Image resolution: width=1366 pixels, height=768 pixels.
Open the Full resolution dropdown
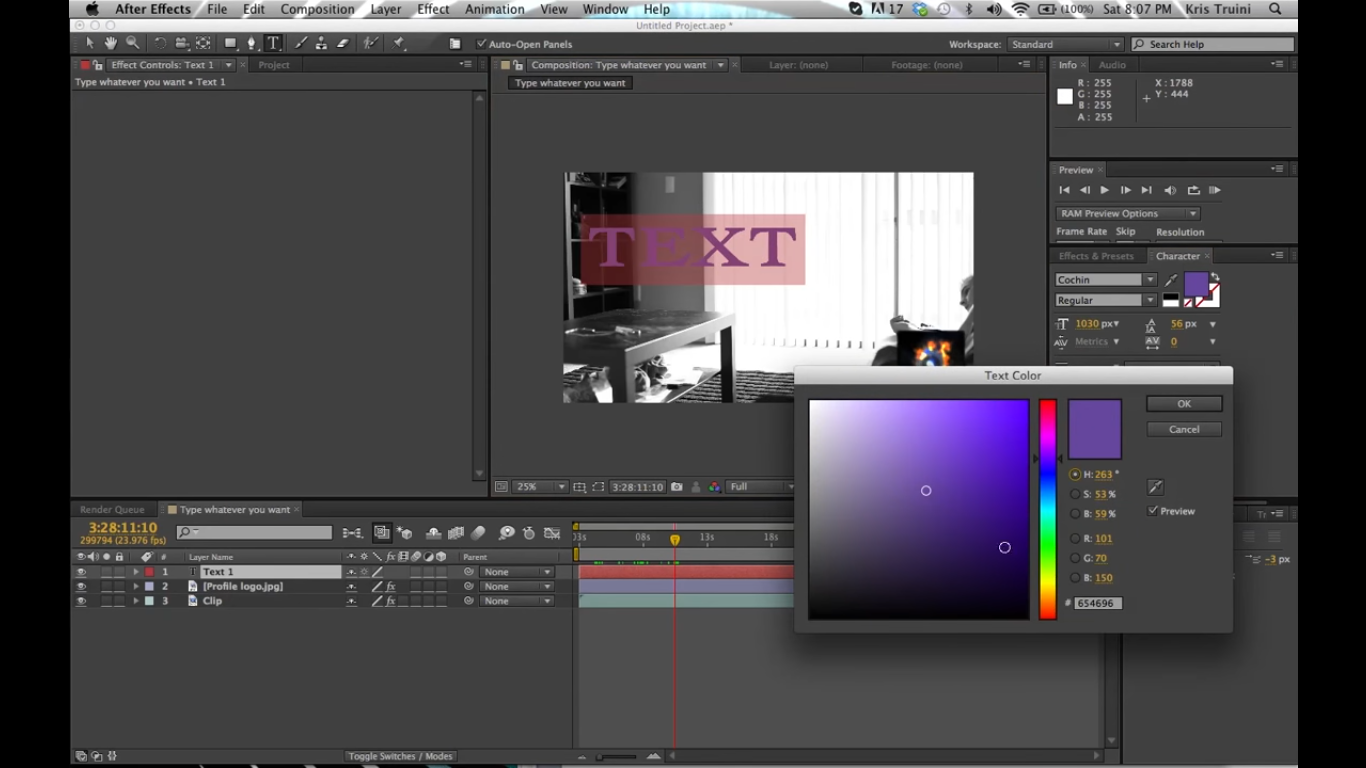pos(760,487)
